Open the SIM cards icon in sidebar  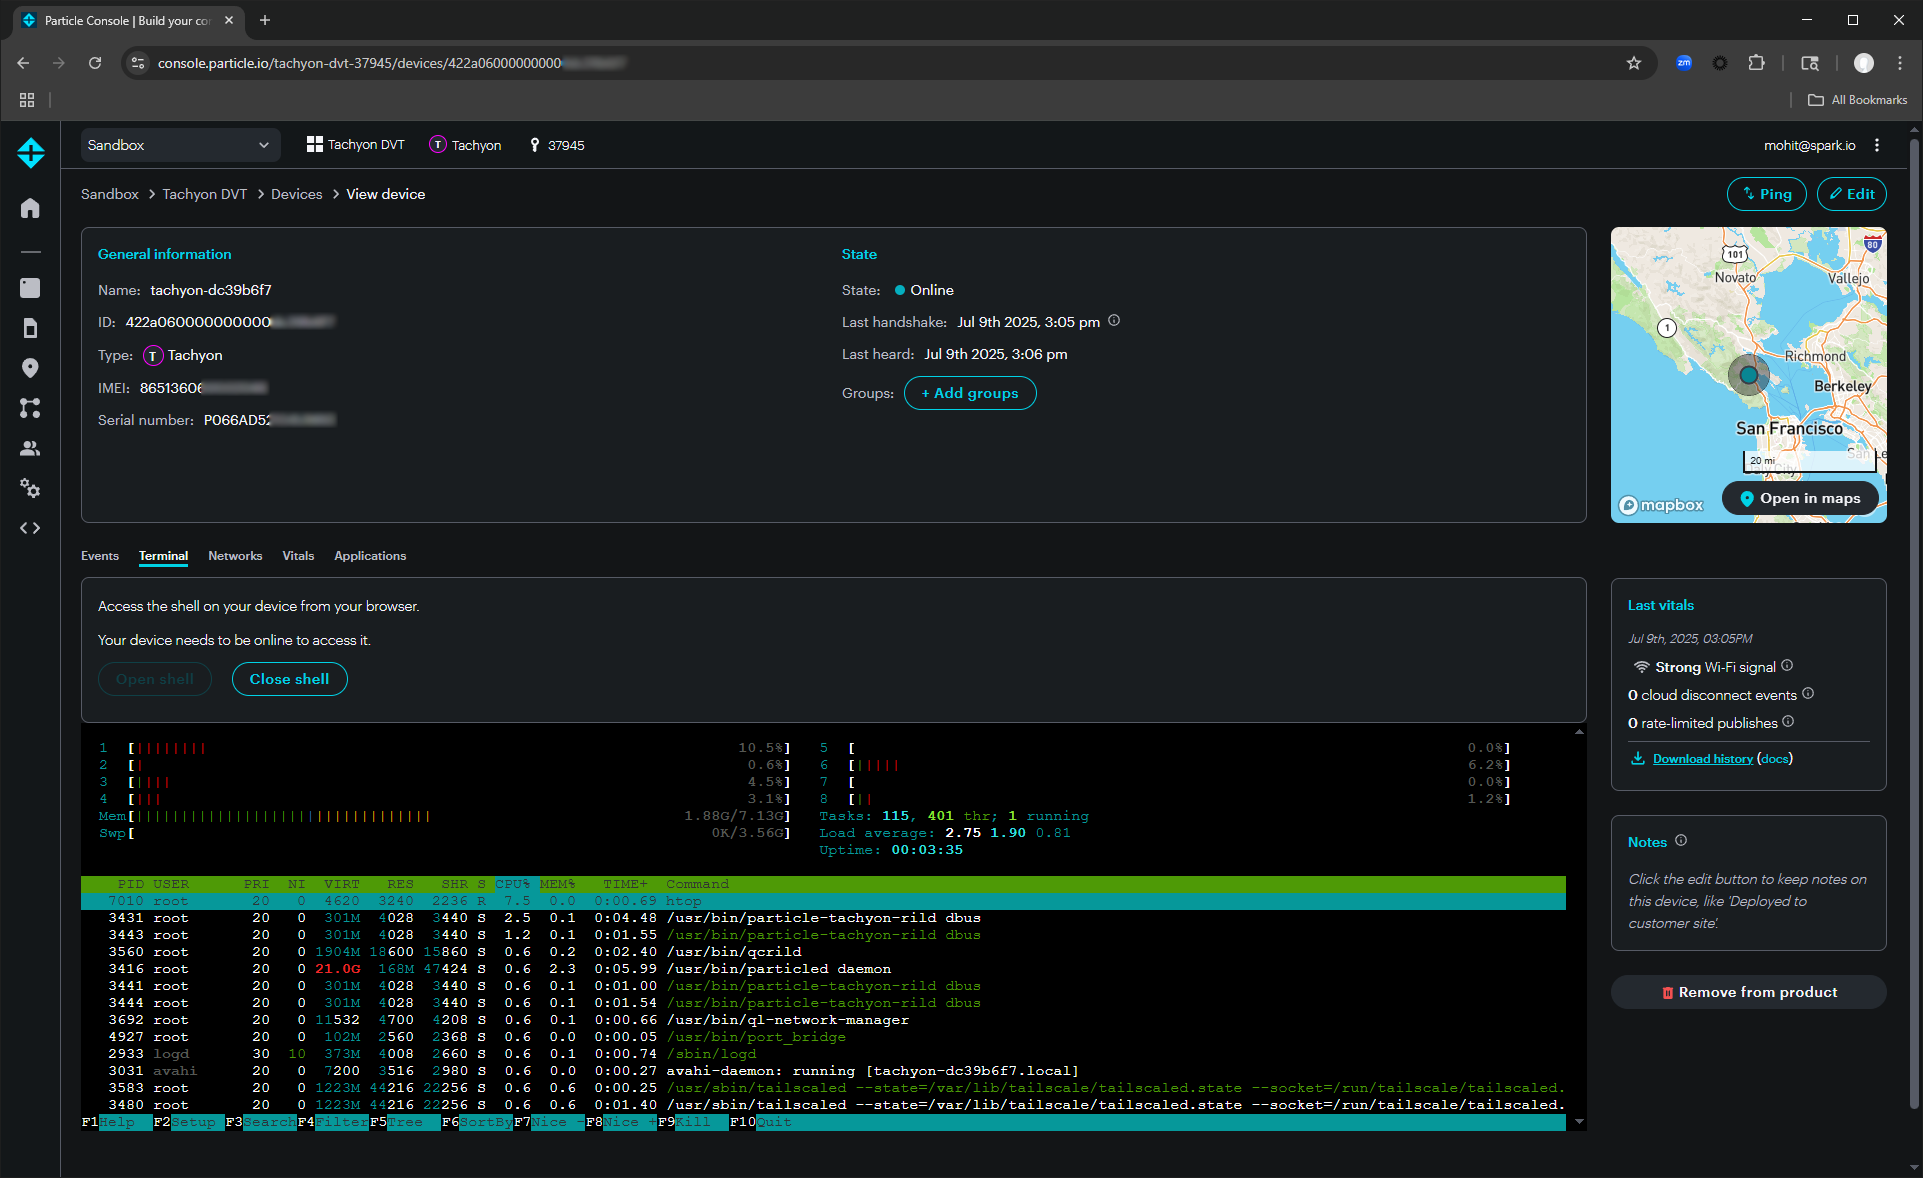pyautogui.click(x=30, y=328)
